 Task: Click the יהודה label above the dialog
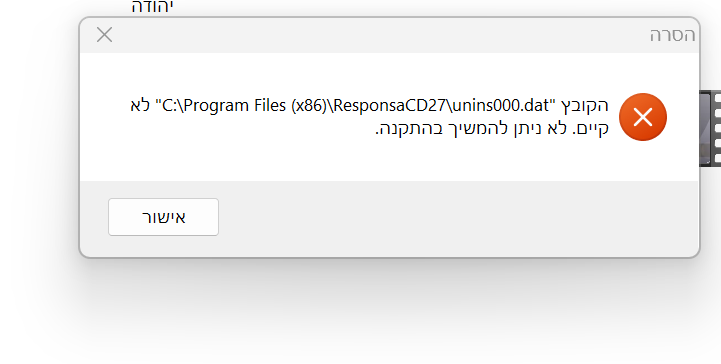[x=152, y=6]
